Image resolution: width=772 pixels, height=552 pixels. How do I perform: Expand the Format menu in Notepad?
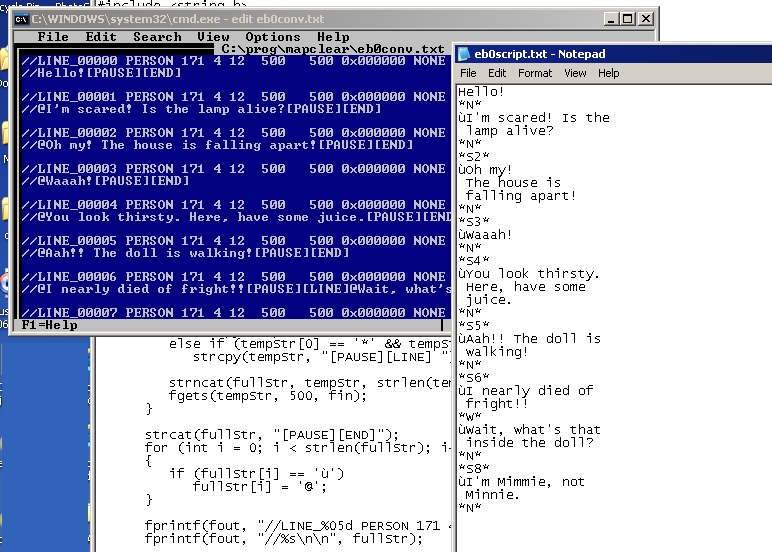pyautogui.click(x=535, y=73)
